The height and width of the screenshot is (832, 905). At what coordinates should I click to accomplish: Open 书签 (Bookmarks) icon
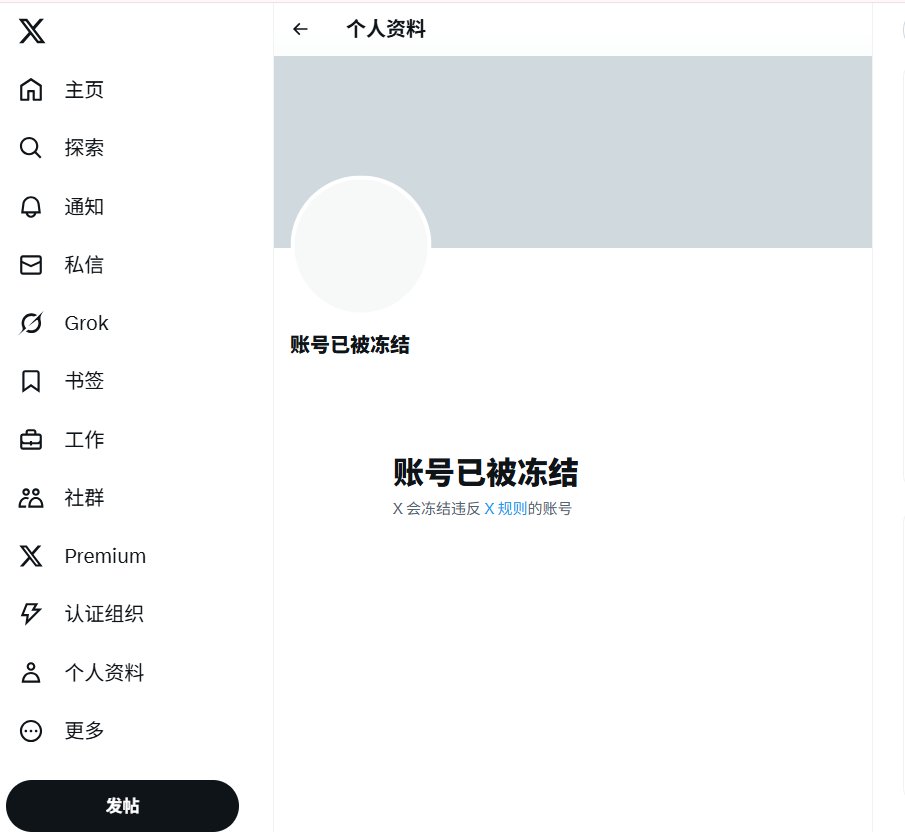click(x=30, y=381)
